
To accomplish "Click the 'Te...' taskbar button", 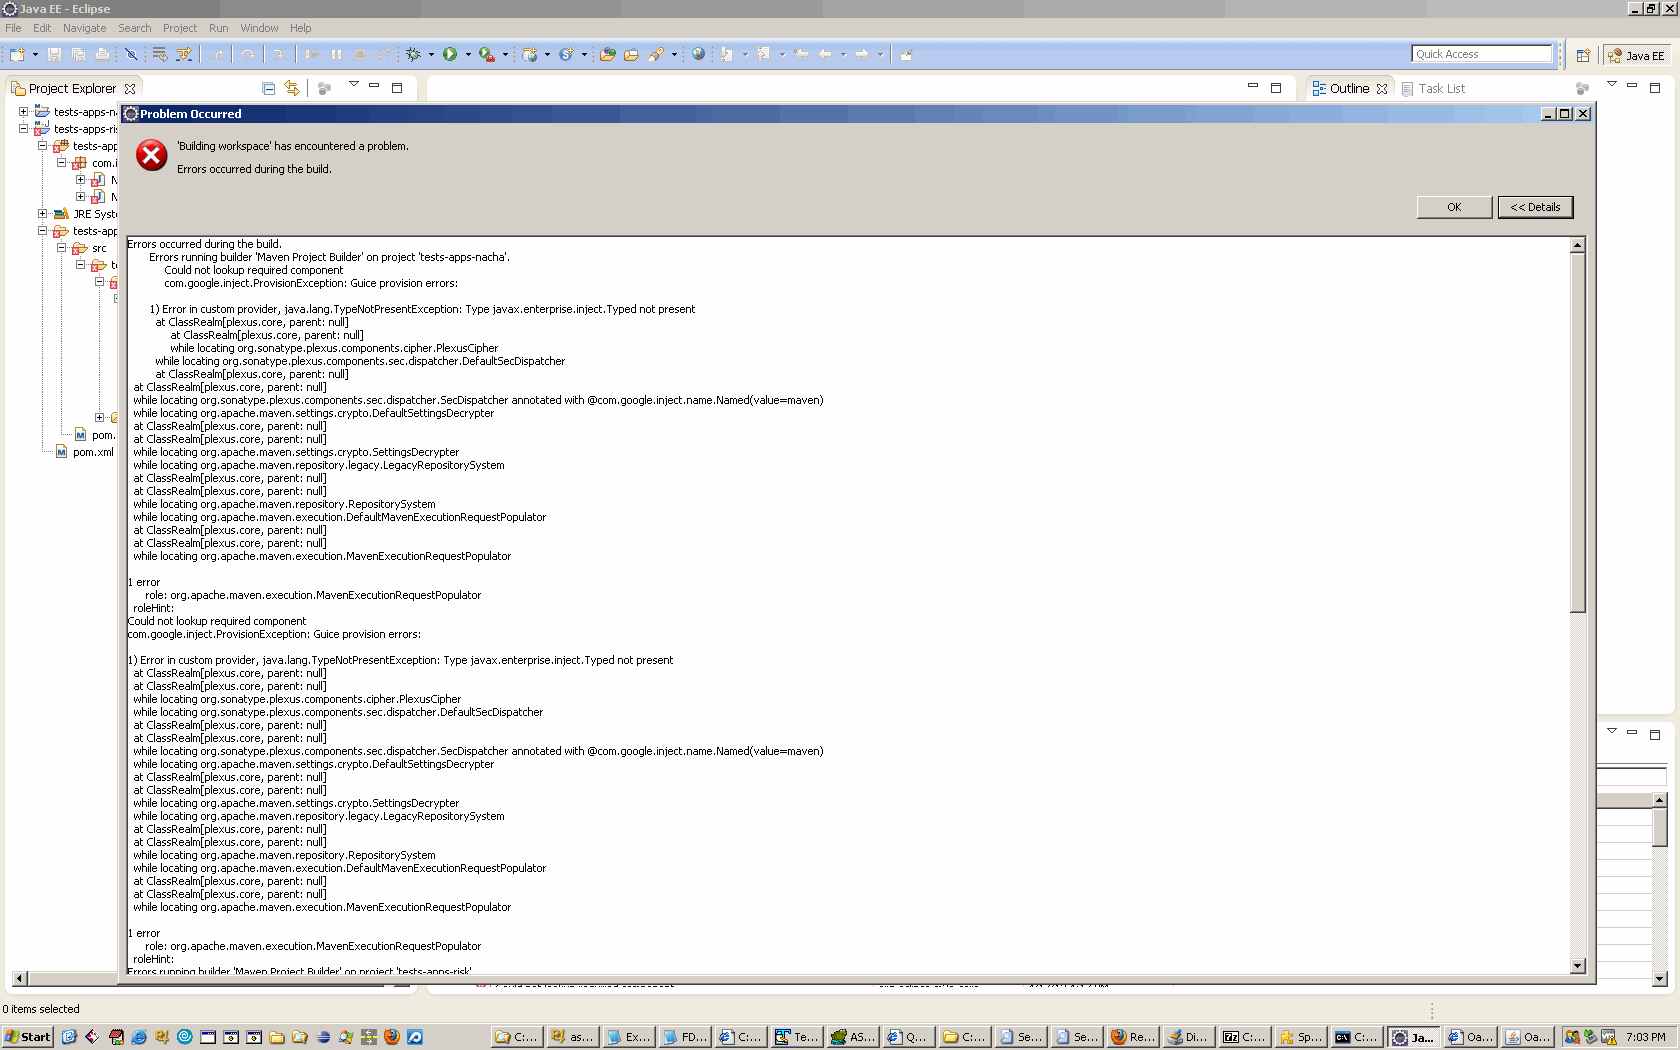I will click(x=797, y=1037).
